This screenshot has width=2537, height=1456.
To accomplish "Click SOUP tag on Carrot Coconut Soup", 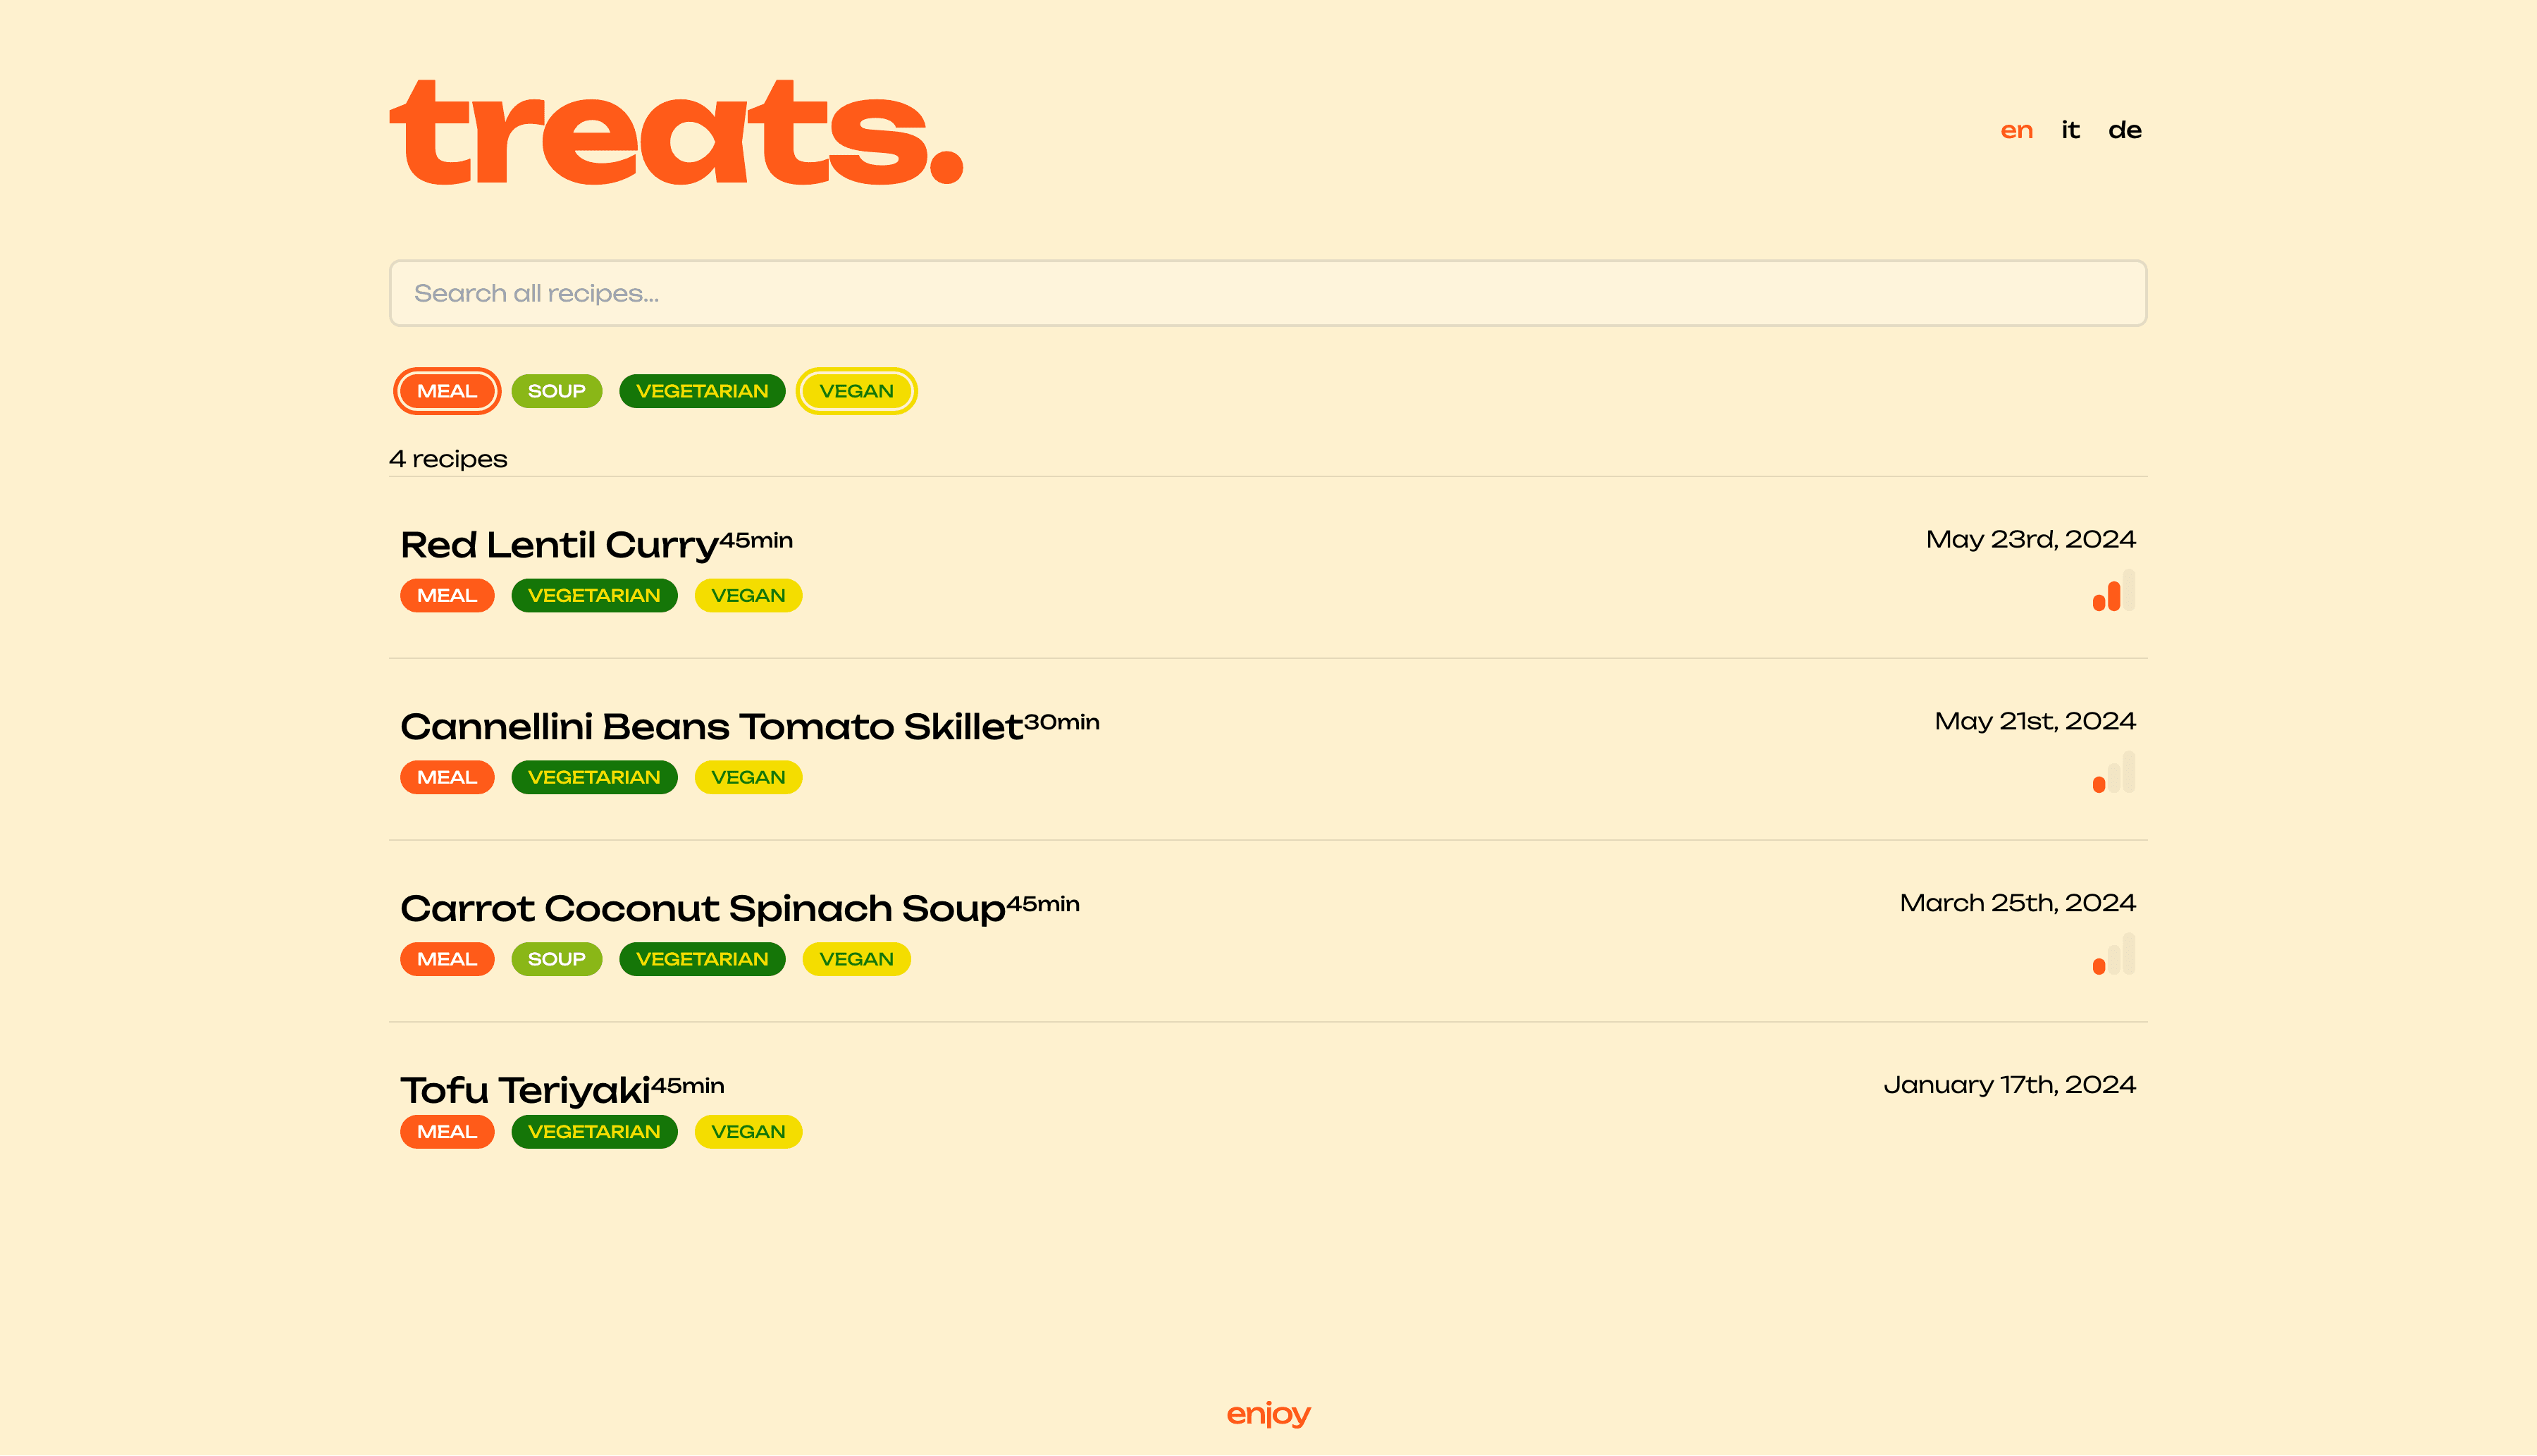I will coord(556,959).
